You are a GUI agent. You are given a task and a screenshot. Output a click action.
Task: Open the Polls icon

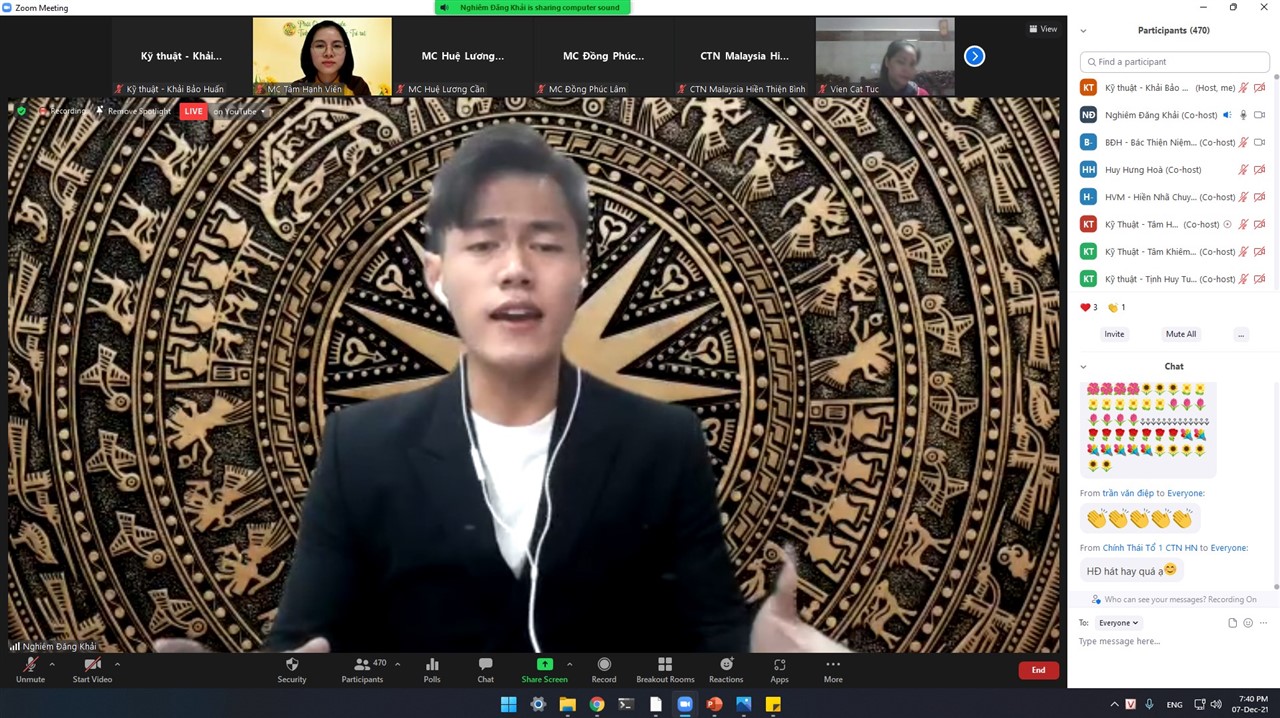(x=432, y=664)
